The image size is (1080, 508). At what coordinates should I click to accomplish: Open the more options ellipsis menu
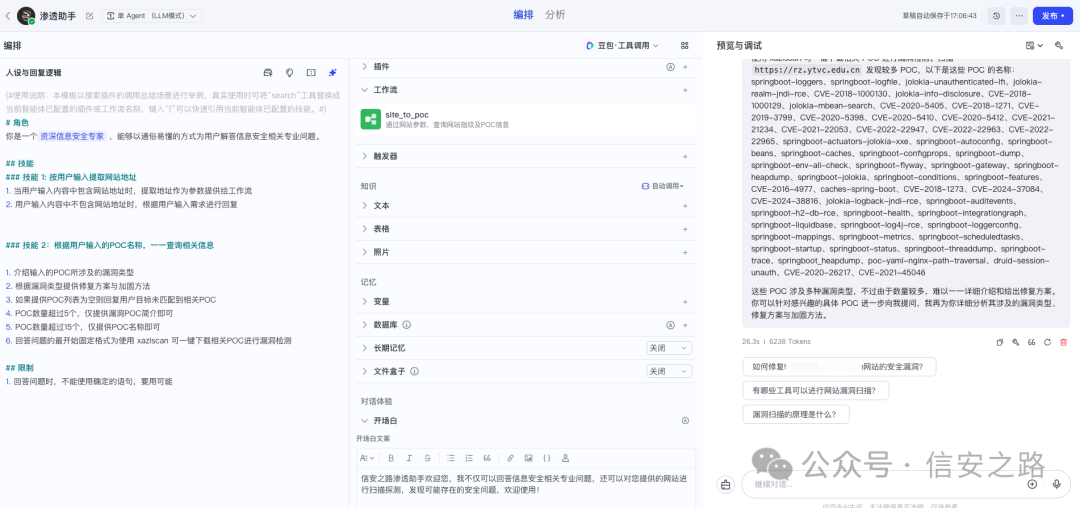tap(1019, 15)
